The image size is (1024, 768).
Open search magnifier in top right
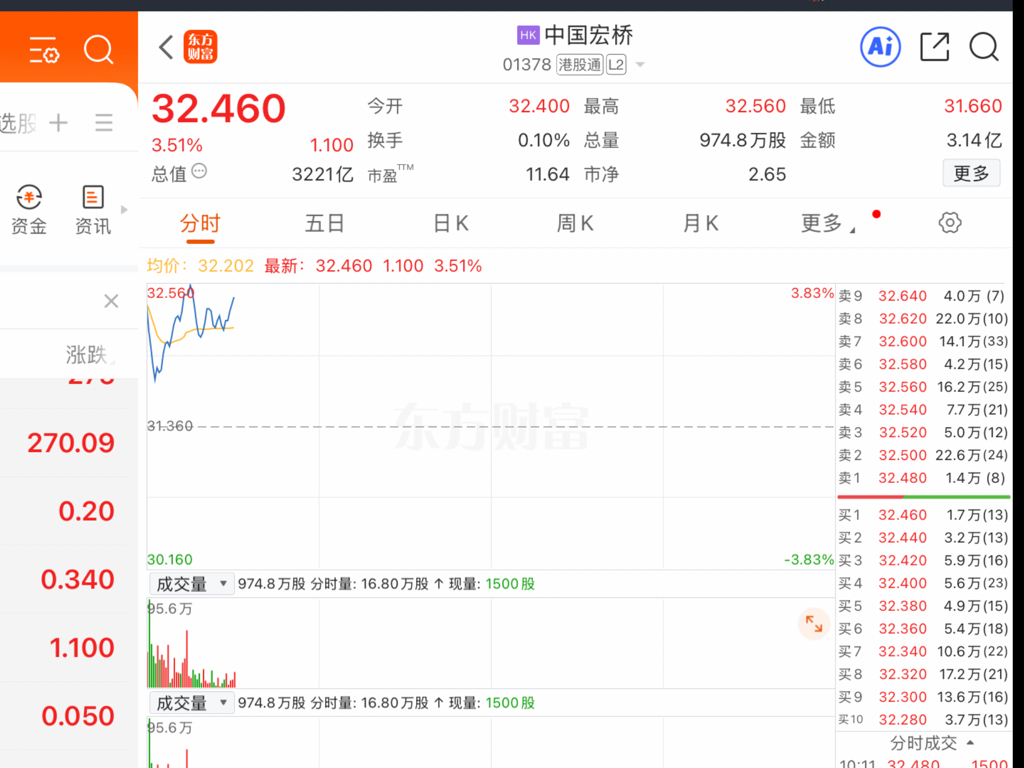point(984,47)
